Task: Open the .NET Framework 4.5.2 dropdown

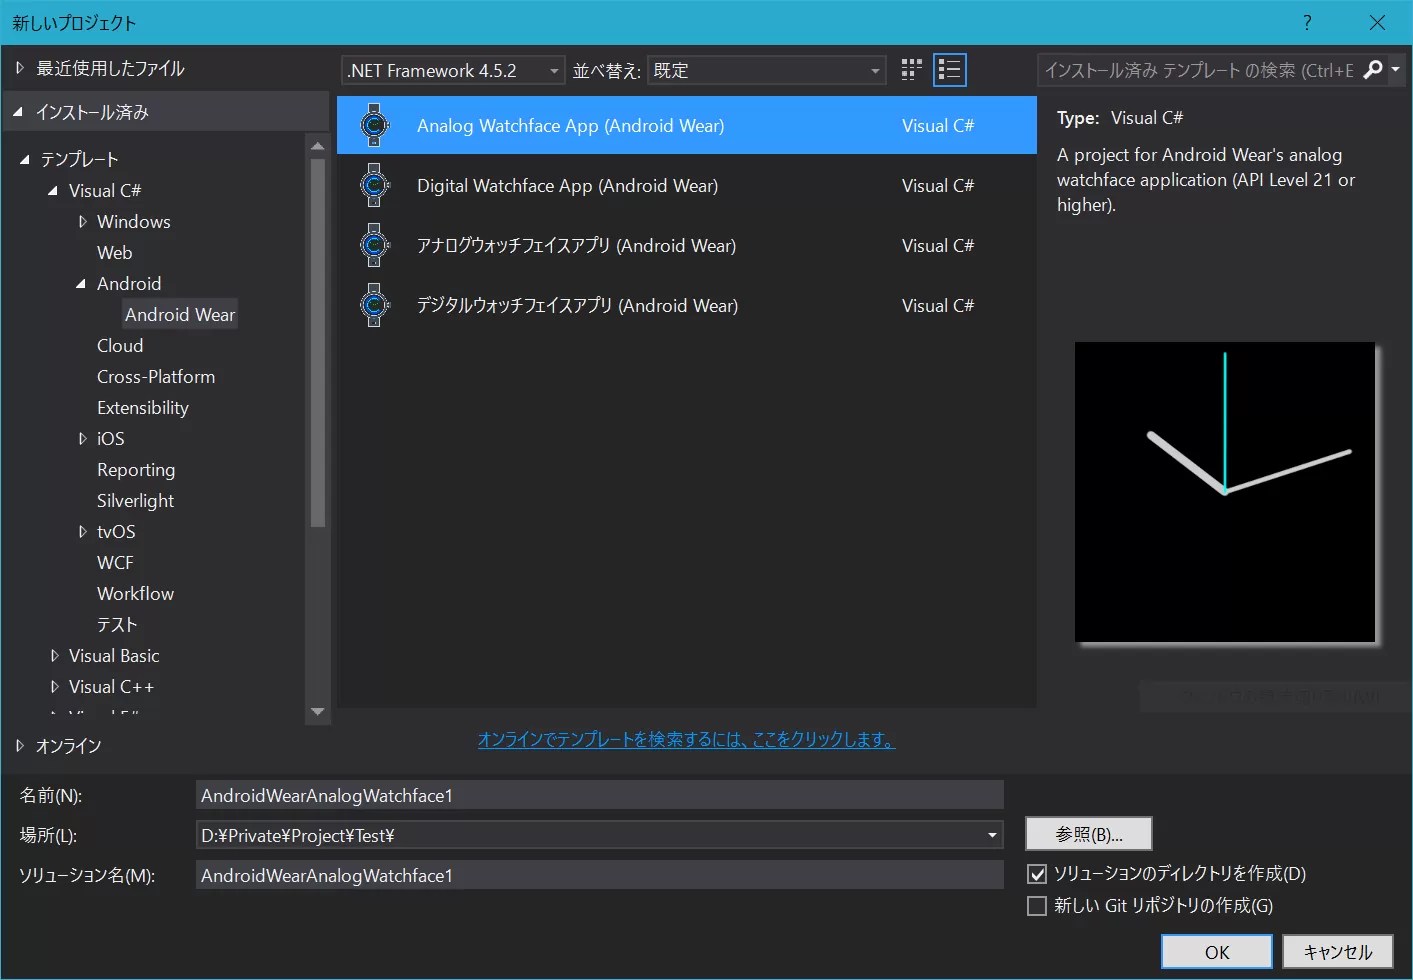Action: point(453,70)
